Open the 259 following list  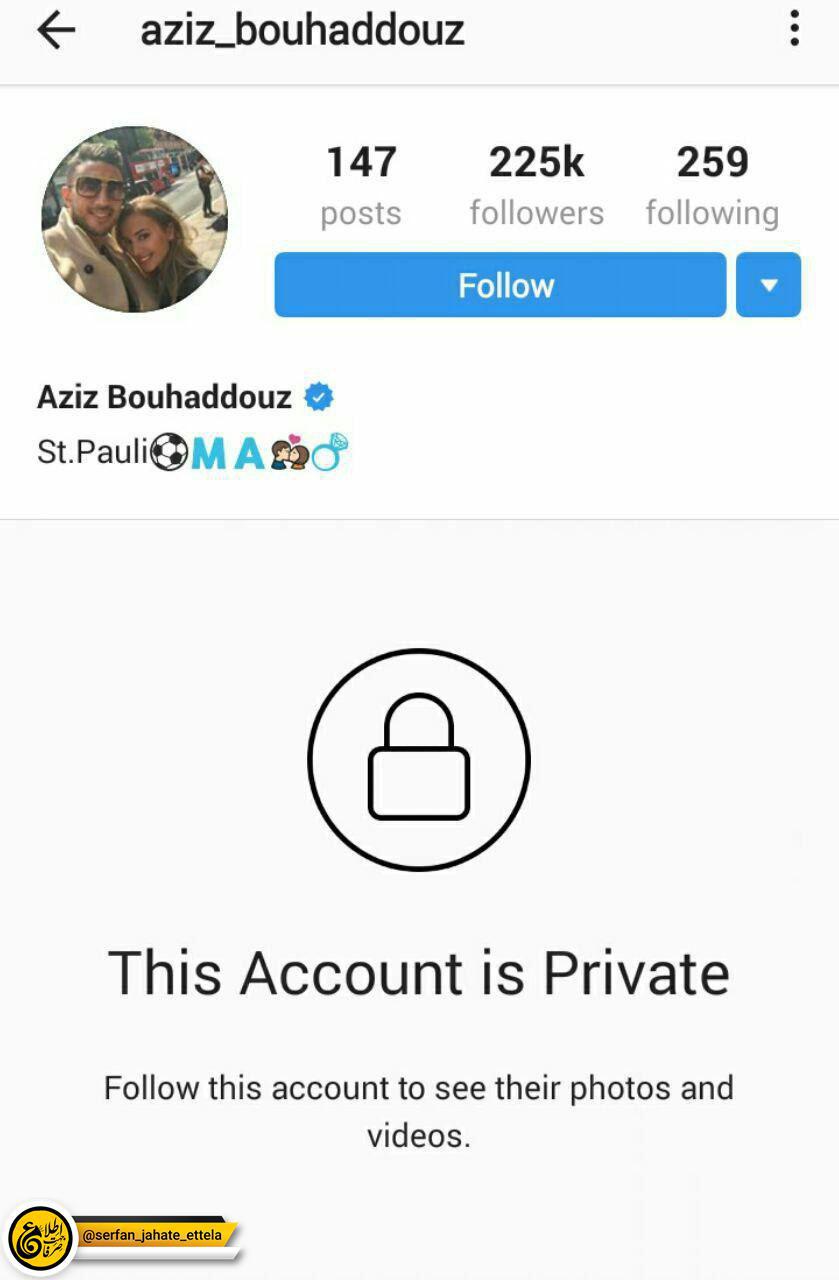tap(712, 186)
